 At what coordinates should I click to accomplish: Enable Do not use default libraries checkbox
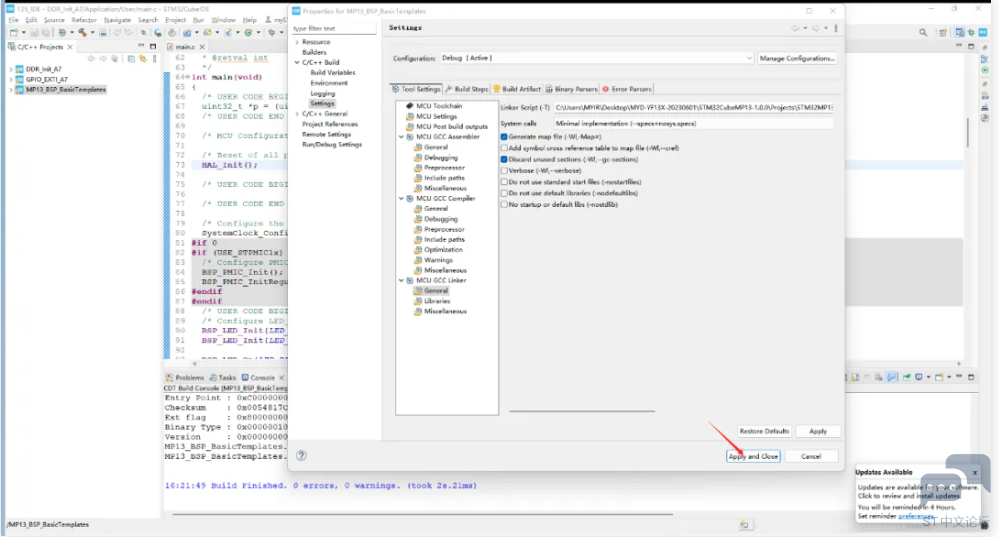504,193
